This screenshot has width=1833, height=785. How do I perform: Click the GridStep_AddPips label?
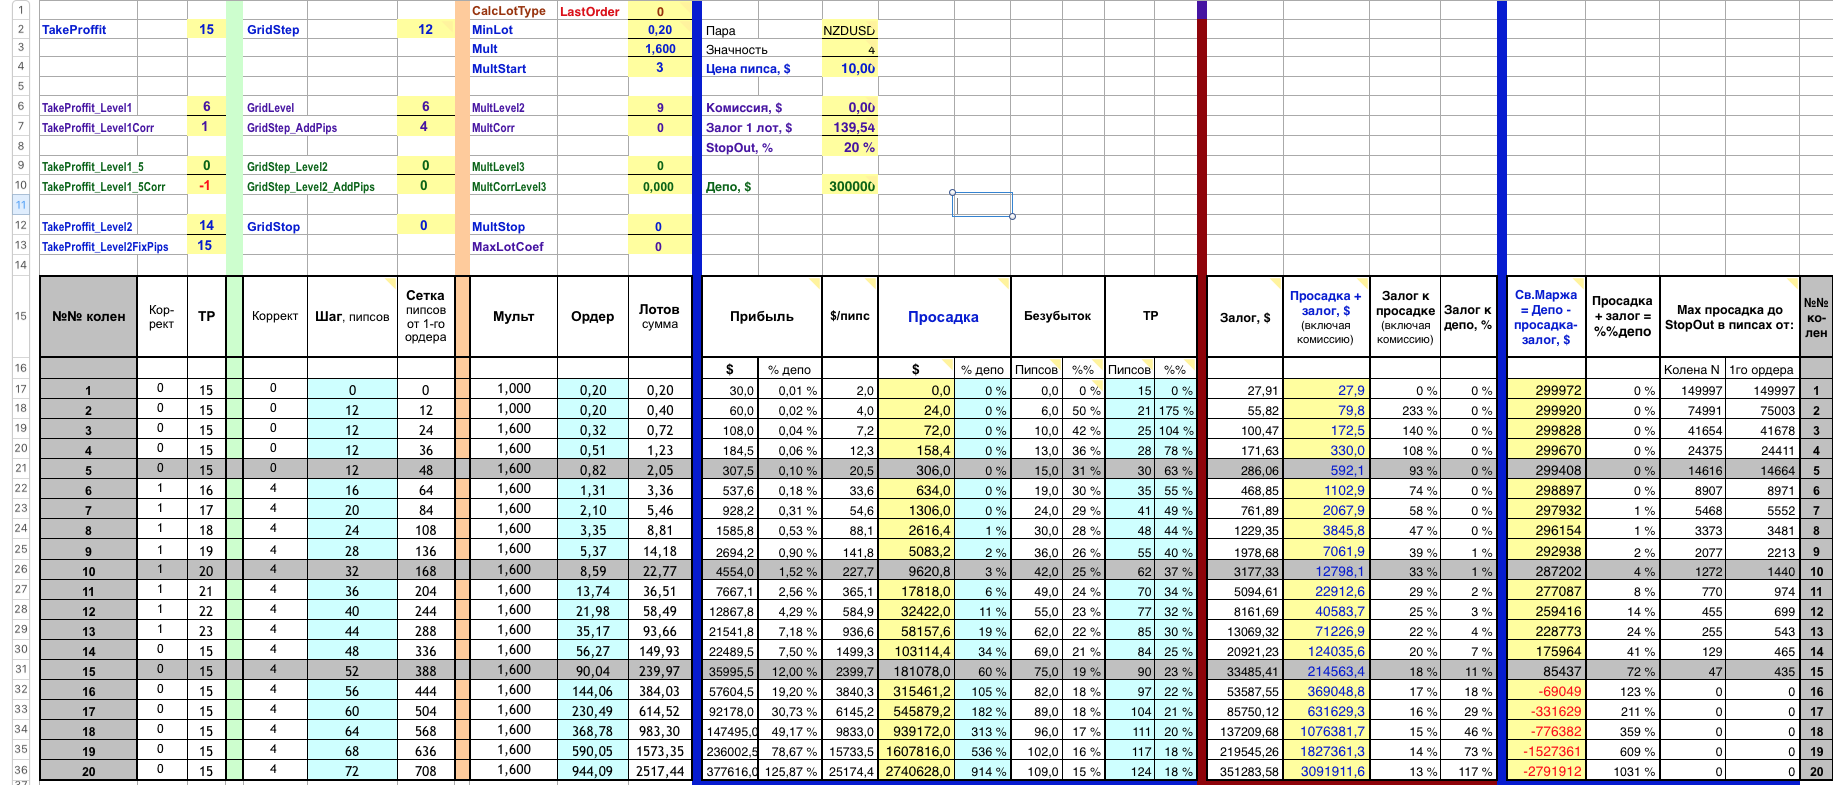pyautogui.click(x=292, y=128)
